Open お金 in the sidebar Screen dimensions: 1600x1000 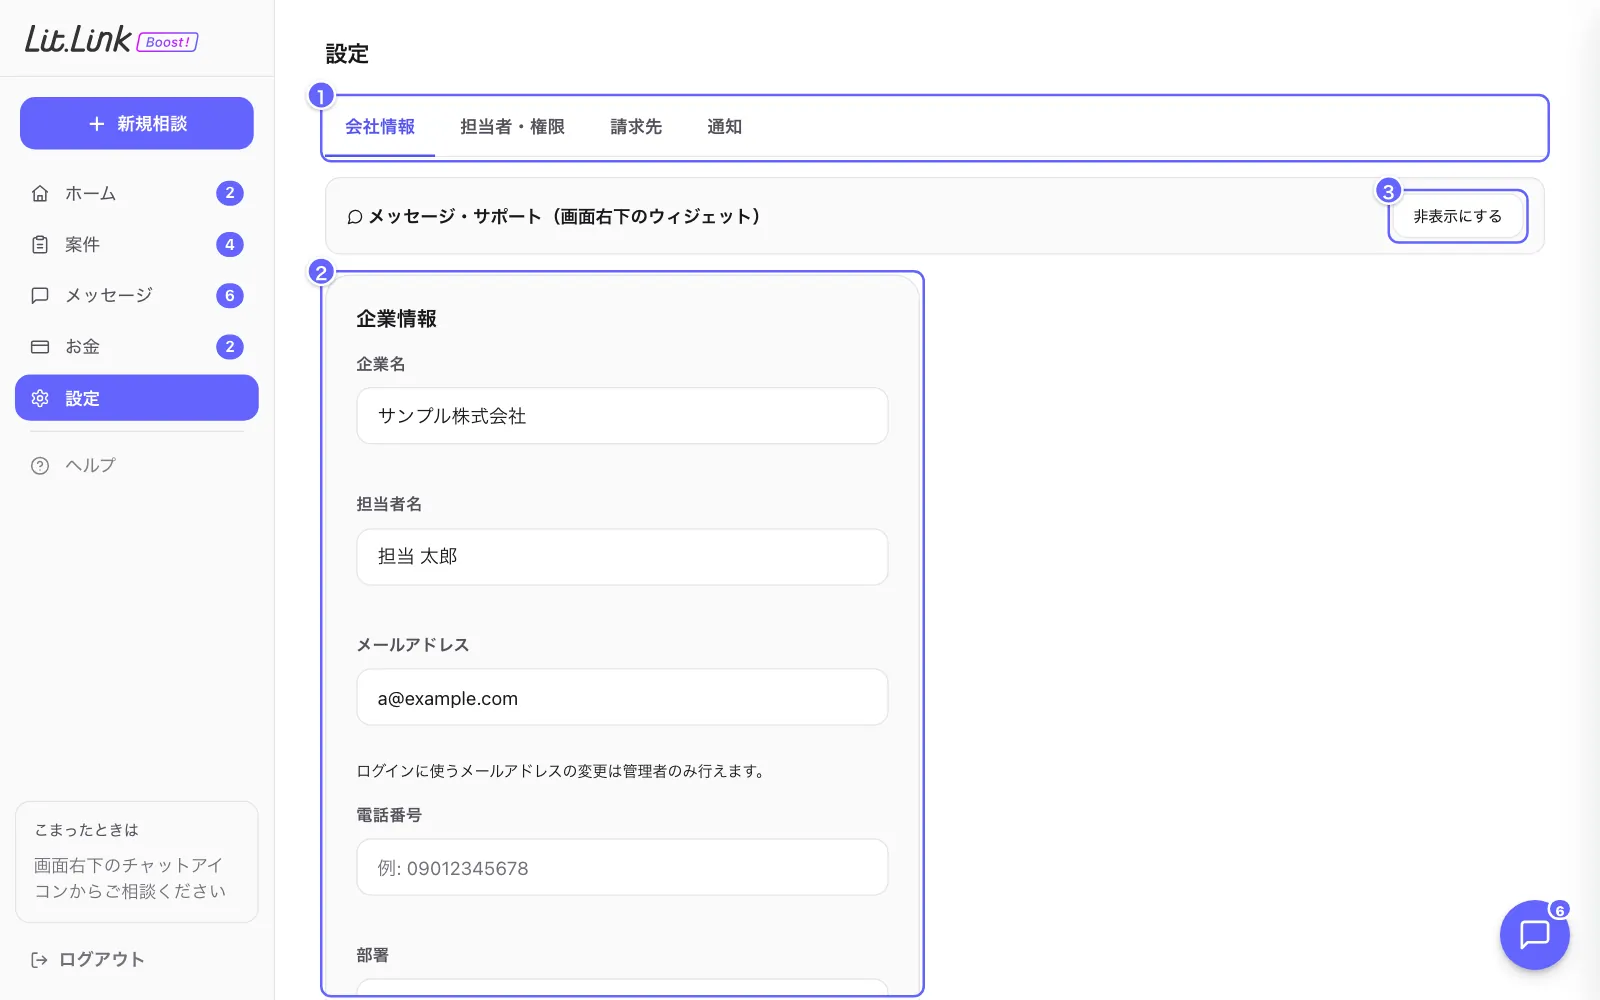137,347
